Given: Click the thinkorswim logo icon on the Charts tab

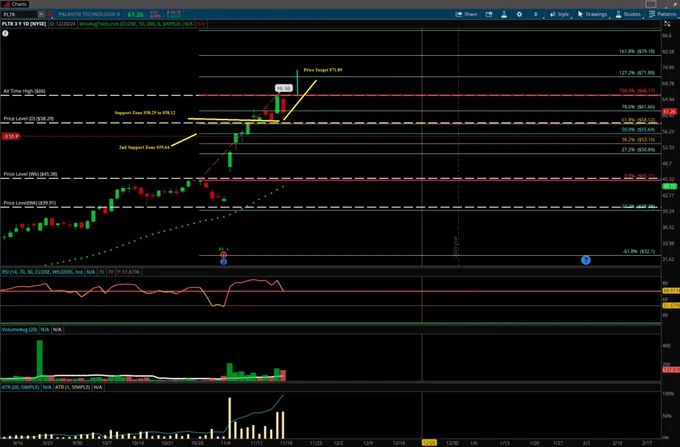Looking at the screenshot, I should [6, 4].
